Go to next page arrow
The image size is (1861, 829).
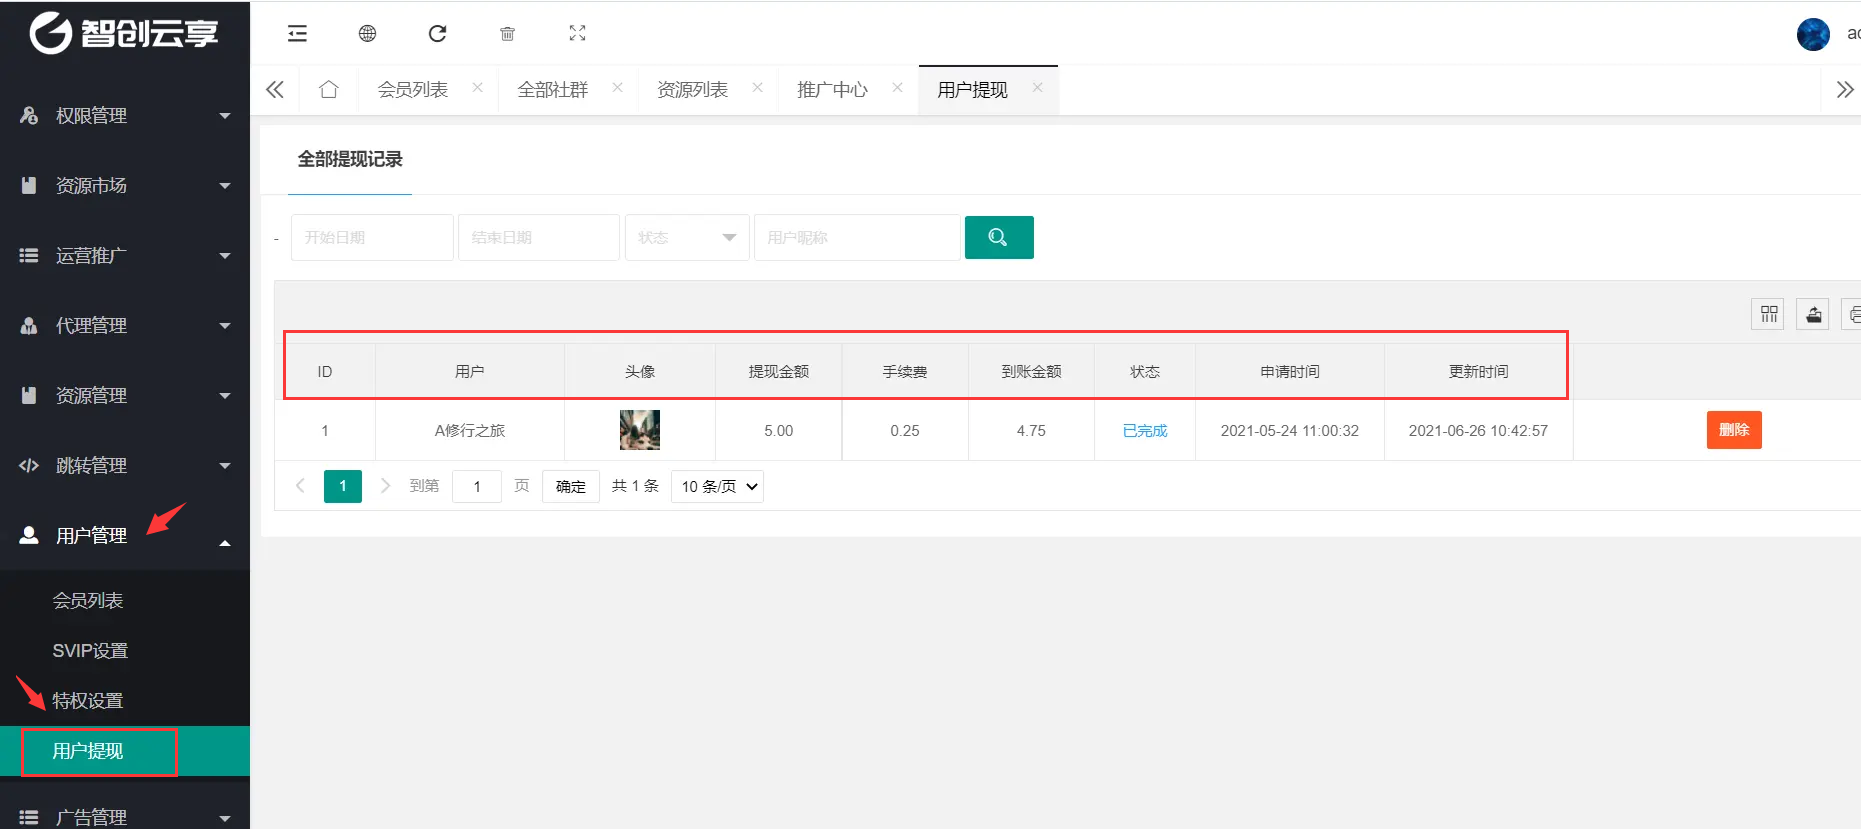[x=385, y=486]
